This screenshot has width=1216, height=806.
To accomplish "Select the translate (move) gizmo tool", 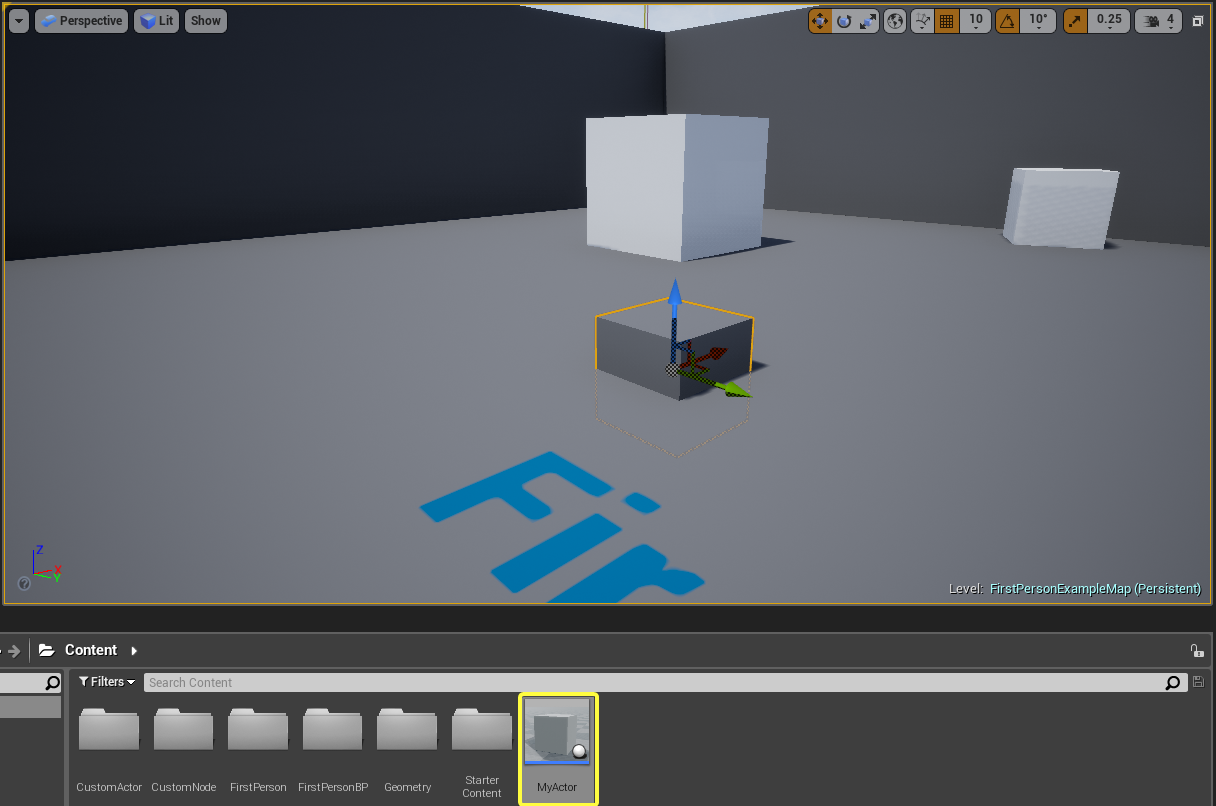I will [x=820, y=21].
